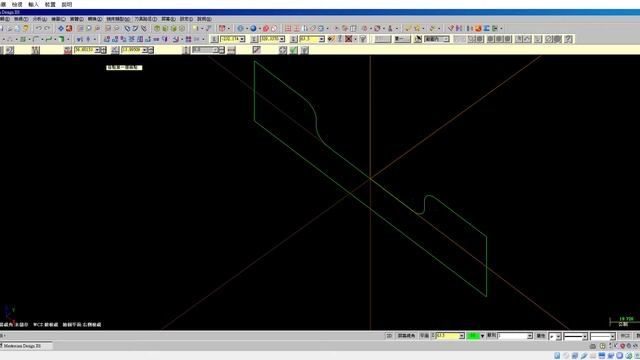This screenshot has height=360, width=640.
Task: Open the 分析(A) menu
Action: [x=40, y=19]
